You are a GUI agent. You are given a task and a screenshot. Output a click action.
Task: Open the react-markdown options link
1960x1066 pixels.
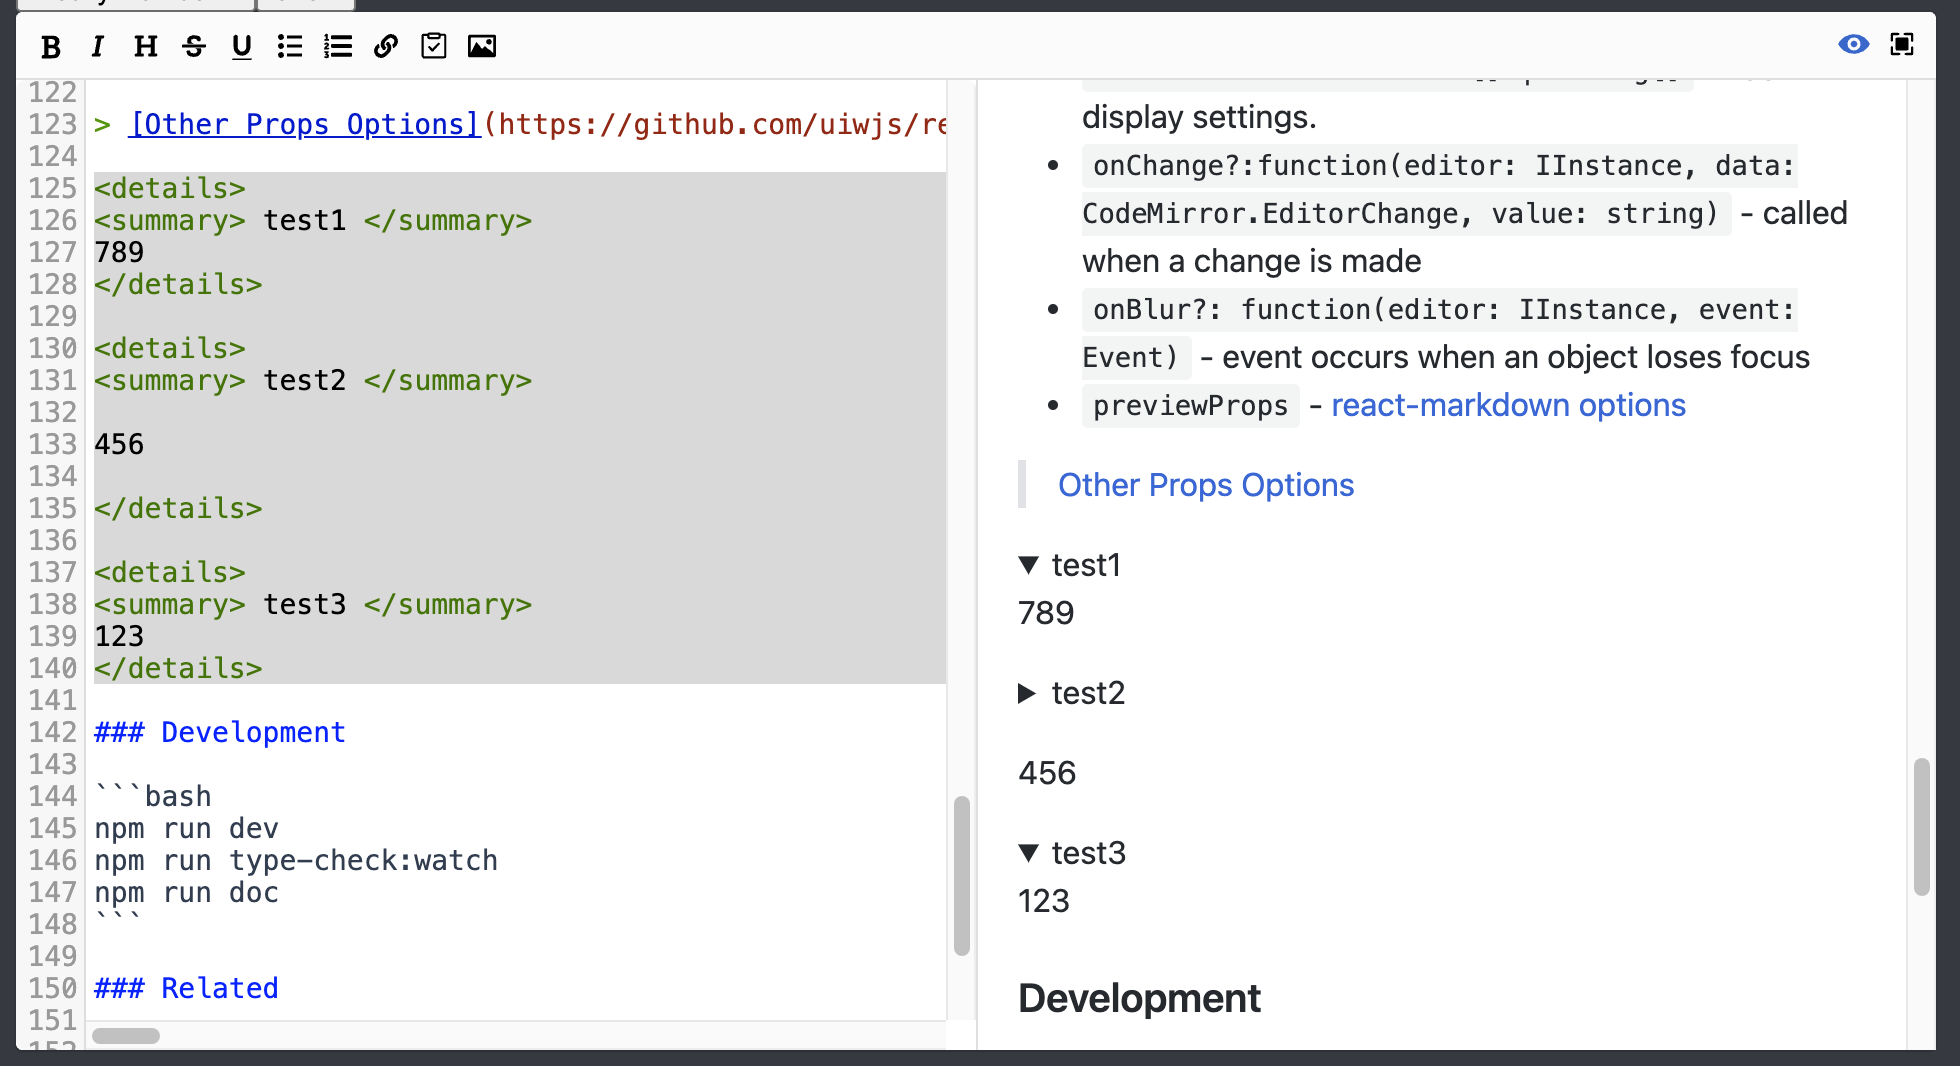click(x=1508, y=405)
